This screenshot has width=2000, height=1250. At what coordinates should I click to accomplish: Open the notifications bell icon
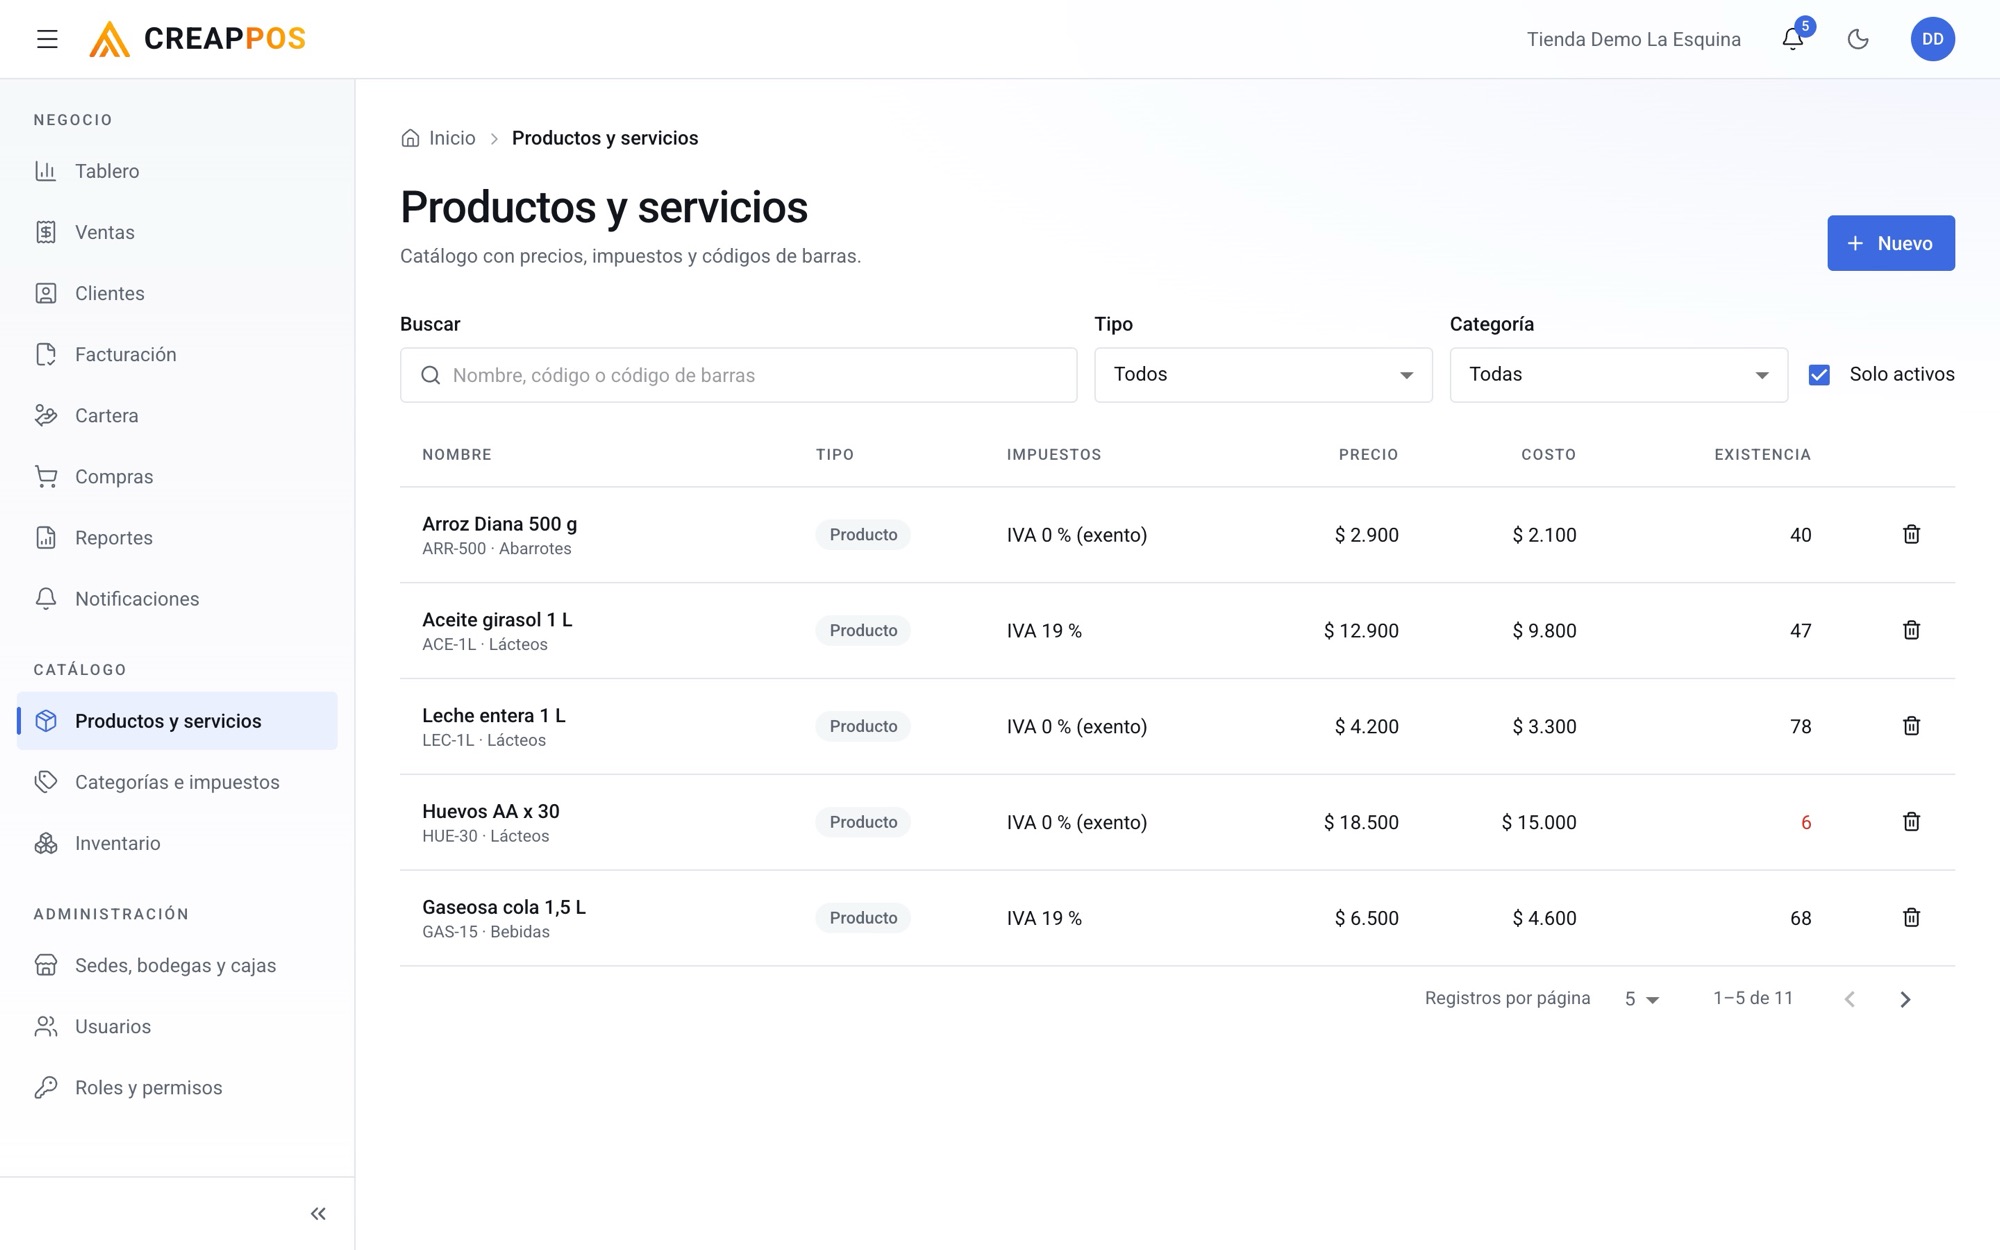click(x=1792, y=39)
